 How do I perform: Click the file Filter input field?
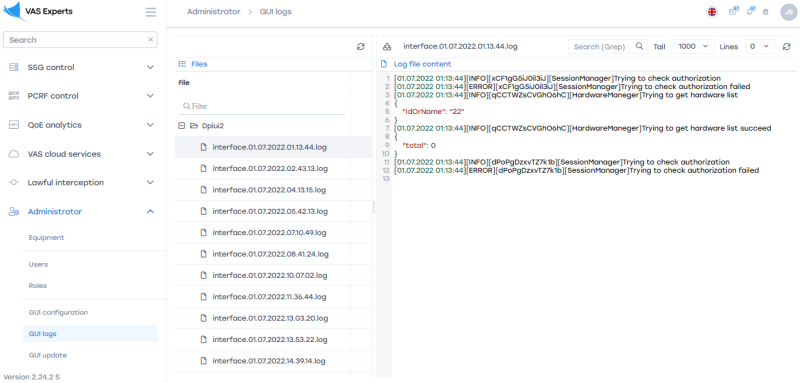(262, 106)
